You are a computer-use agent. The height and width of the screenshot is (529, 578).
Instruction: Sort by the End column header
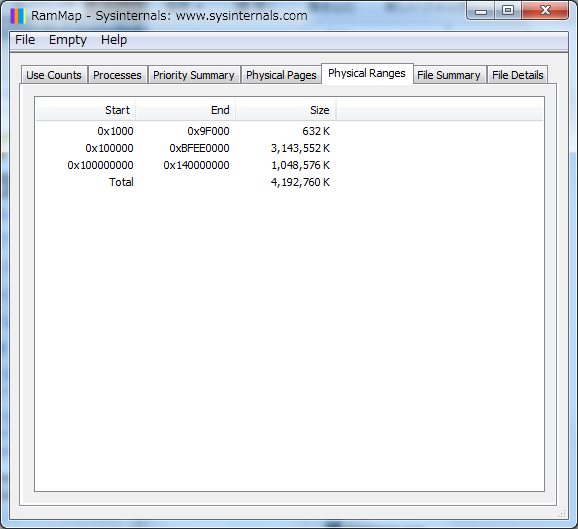185,109
